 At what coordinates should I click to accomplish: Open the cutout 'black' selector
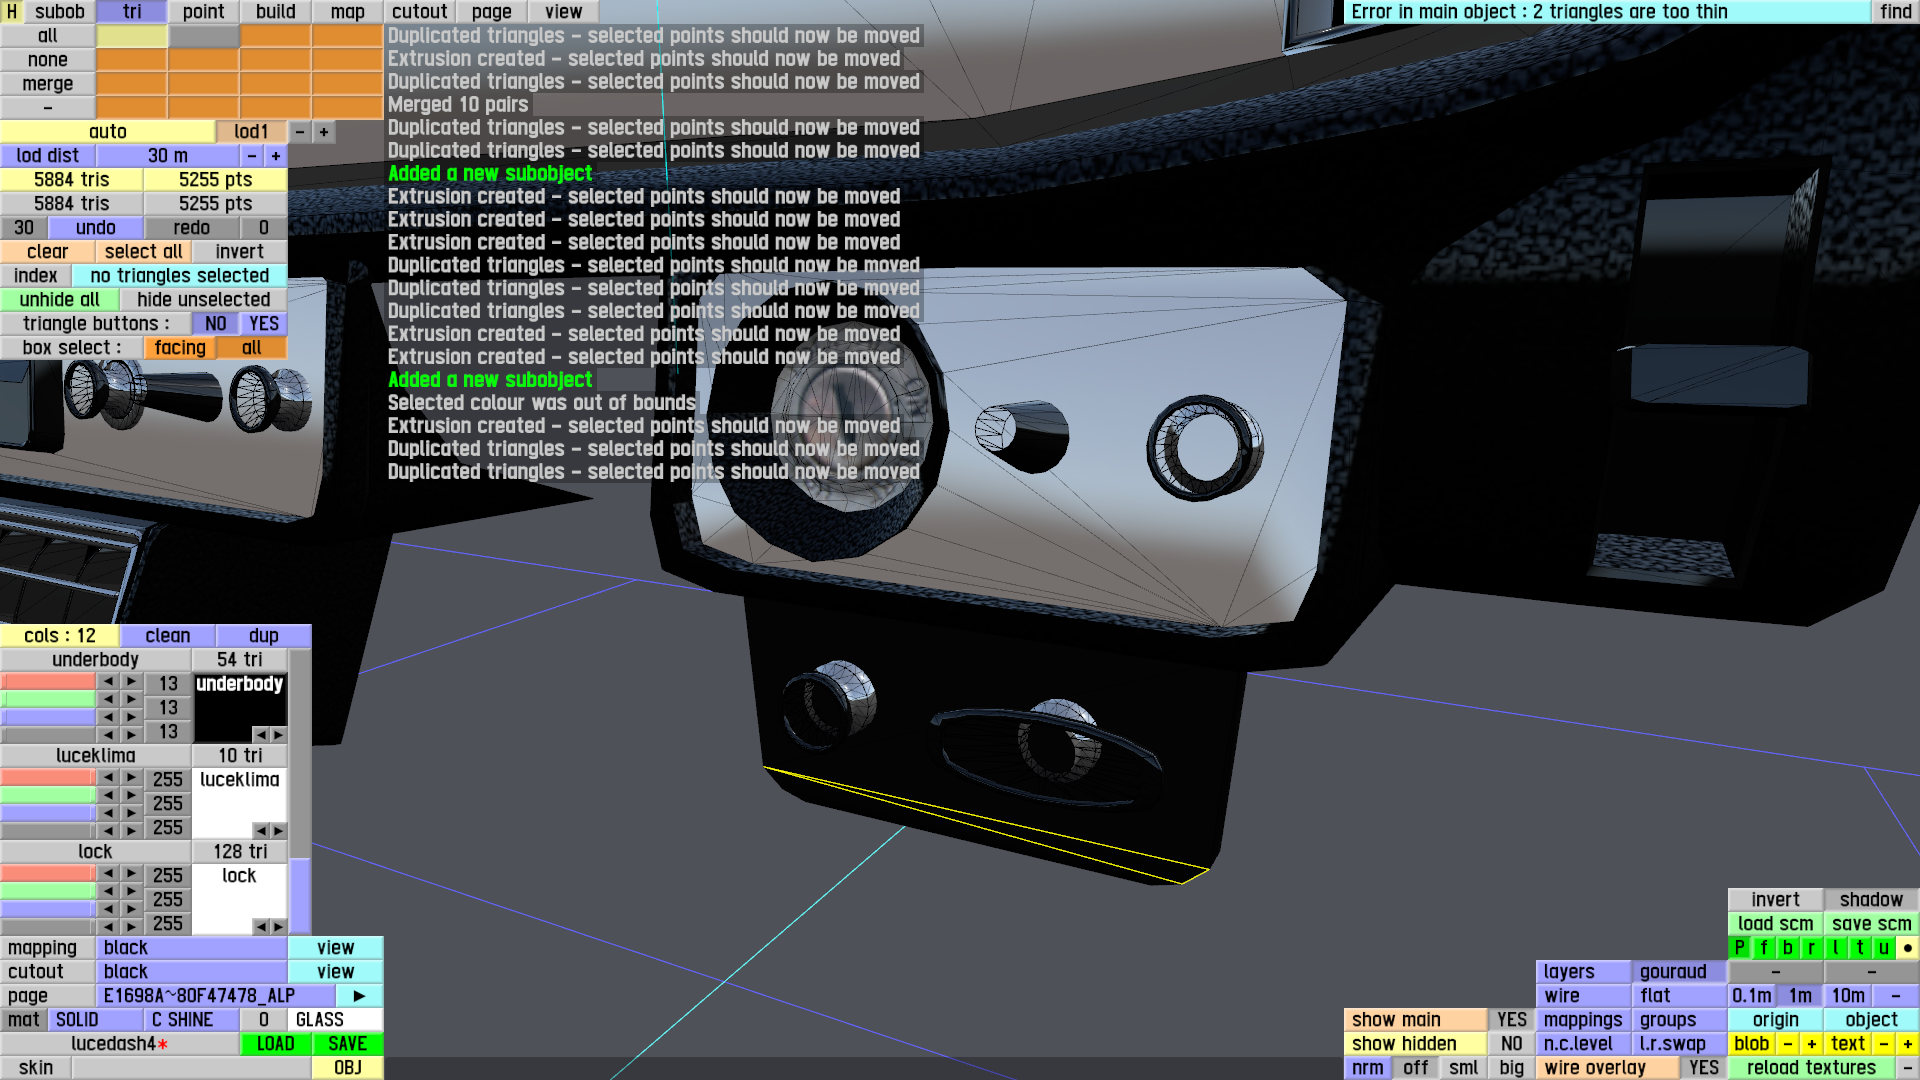[x=191, y=972]
